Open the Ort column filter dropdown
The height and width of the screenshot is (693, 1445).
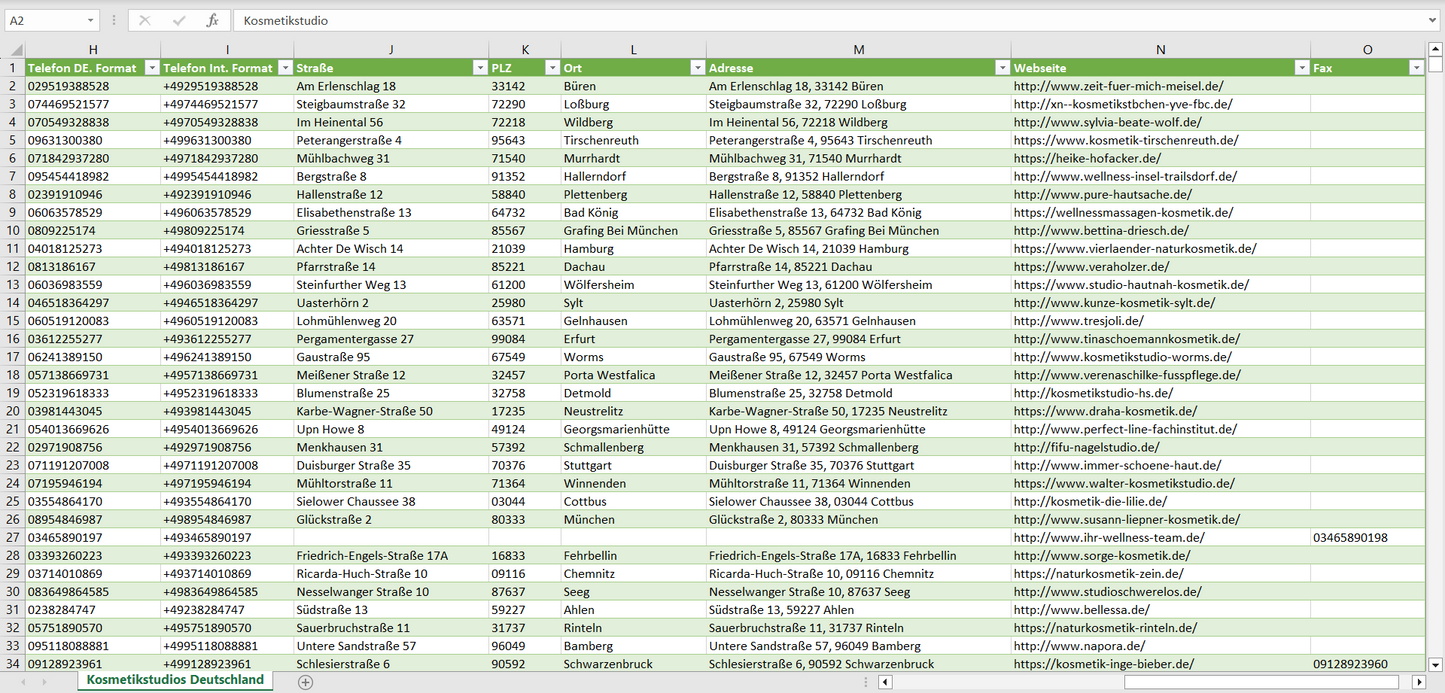(x=697, y=68)
